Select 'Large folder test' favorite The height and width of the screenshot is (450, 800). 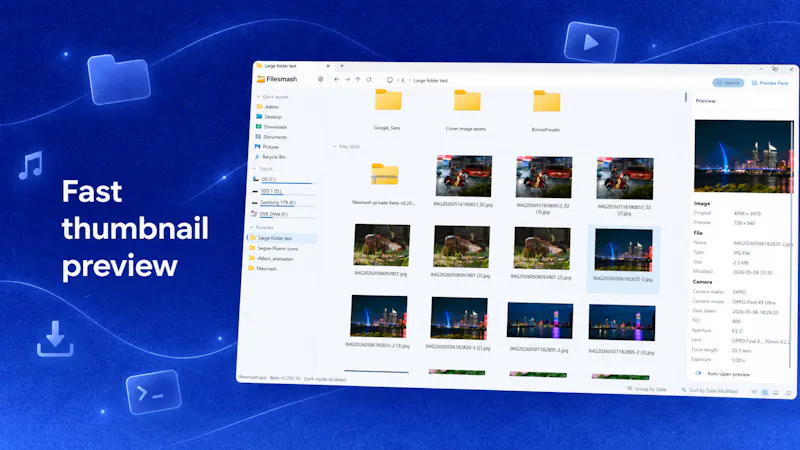click(x=282, y=238)
